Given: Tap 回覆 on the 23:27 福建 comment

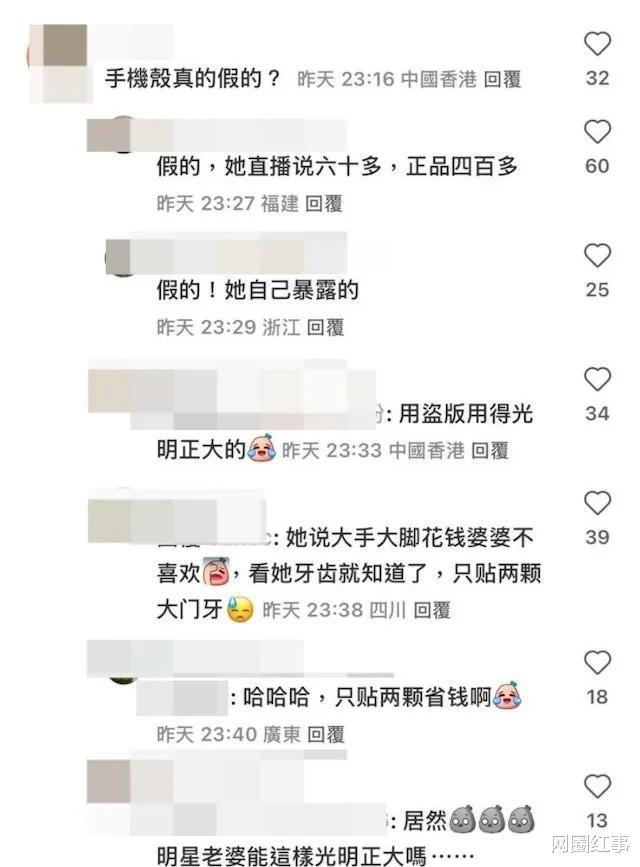Looking at the screenshot, I should pyautogui.click(x=324, y=203).
